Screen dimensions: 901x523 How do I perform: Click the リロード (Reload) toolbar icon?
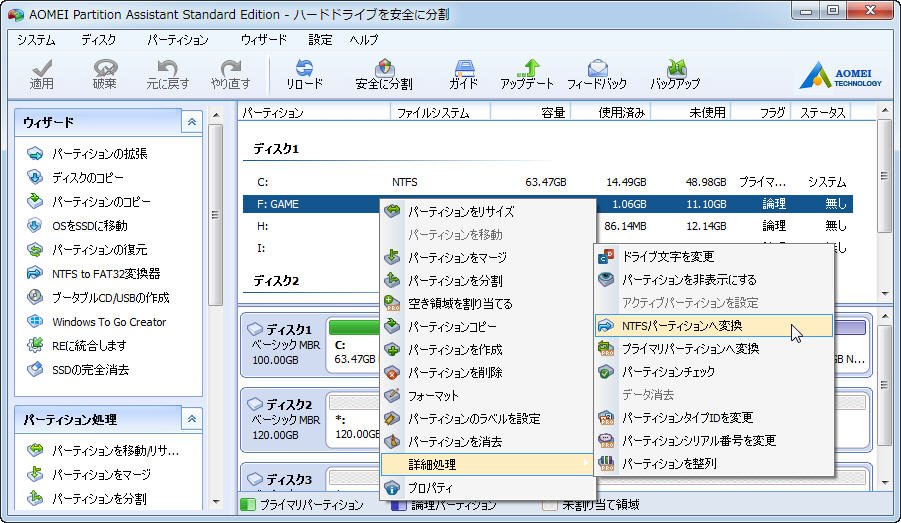click(304, 75)
